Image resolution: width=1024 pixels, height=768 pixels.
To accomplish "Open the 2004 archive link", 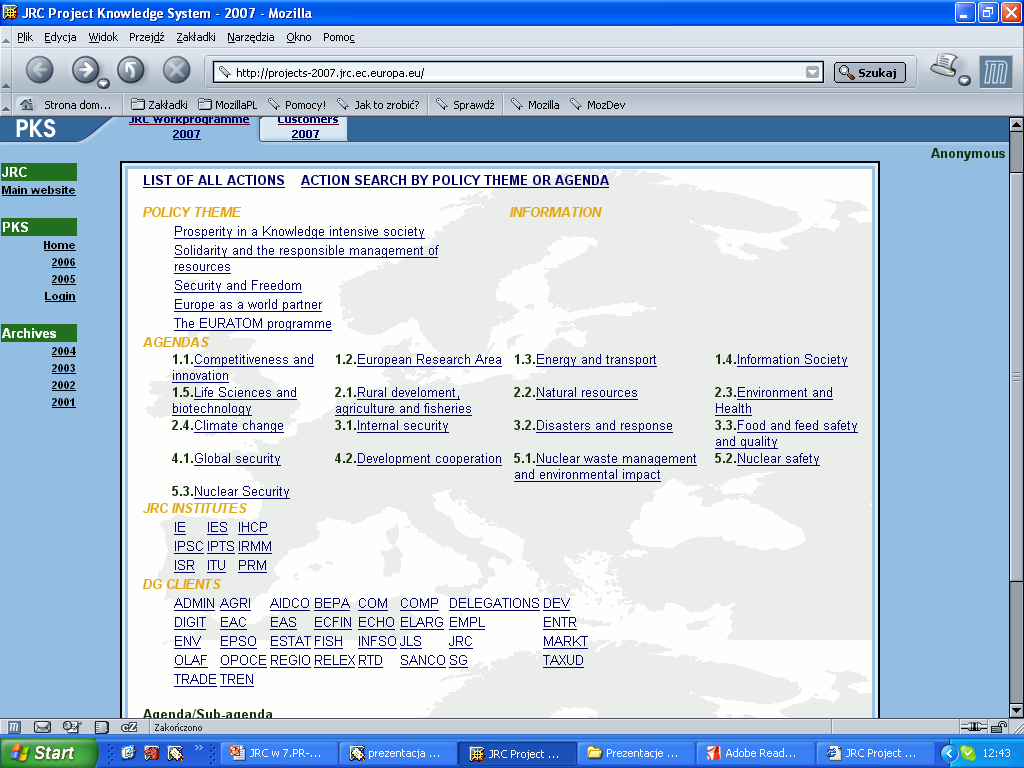I will point(63,351).
